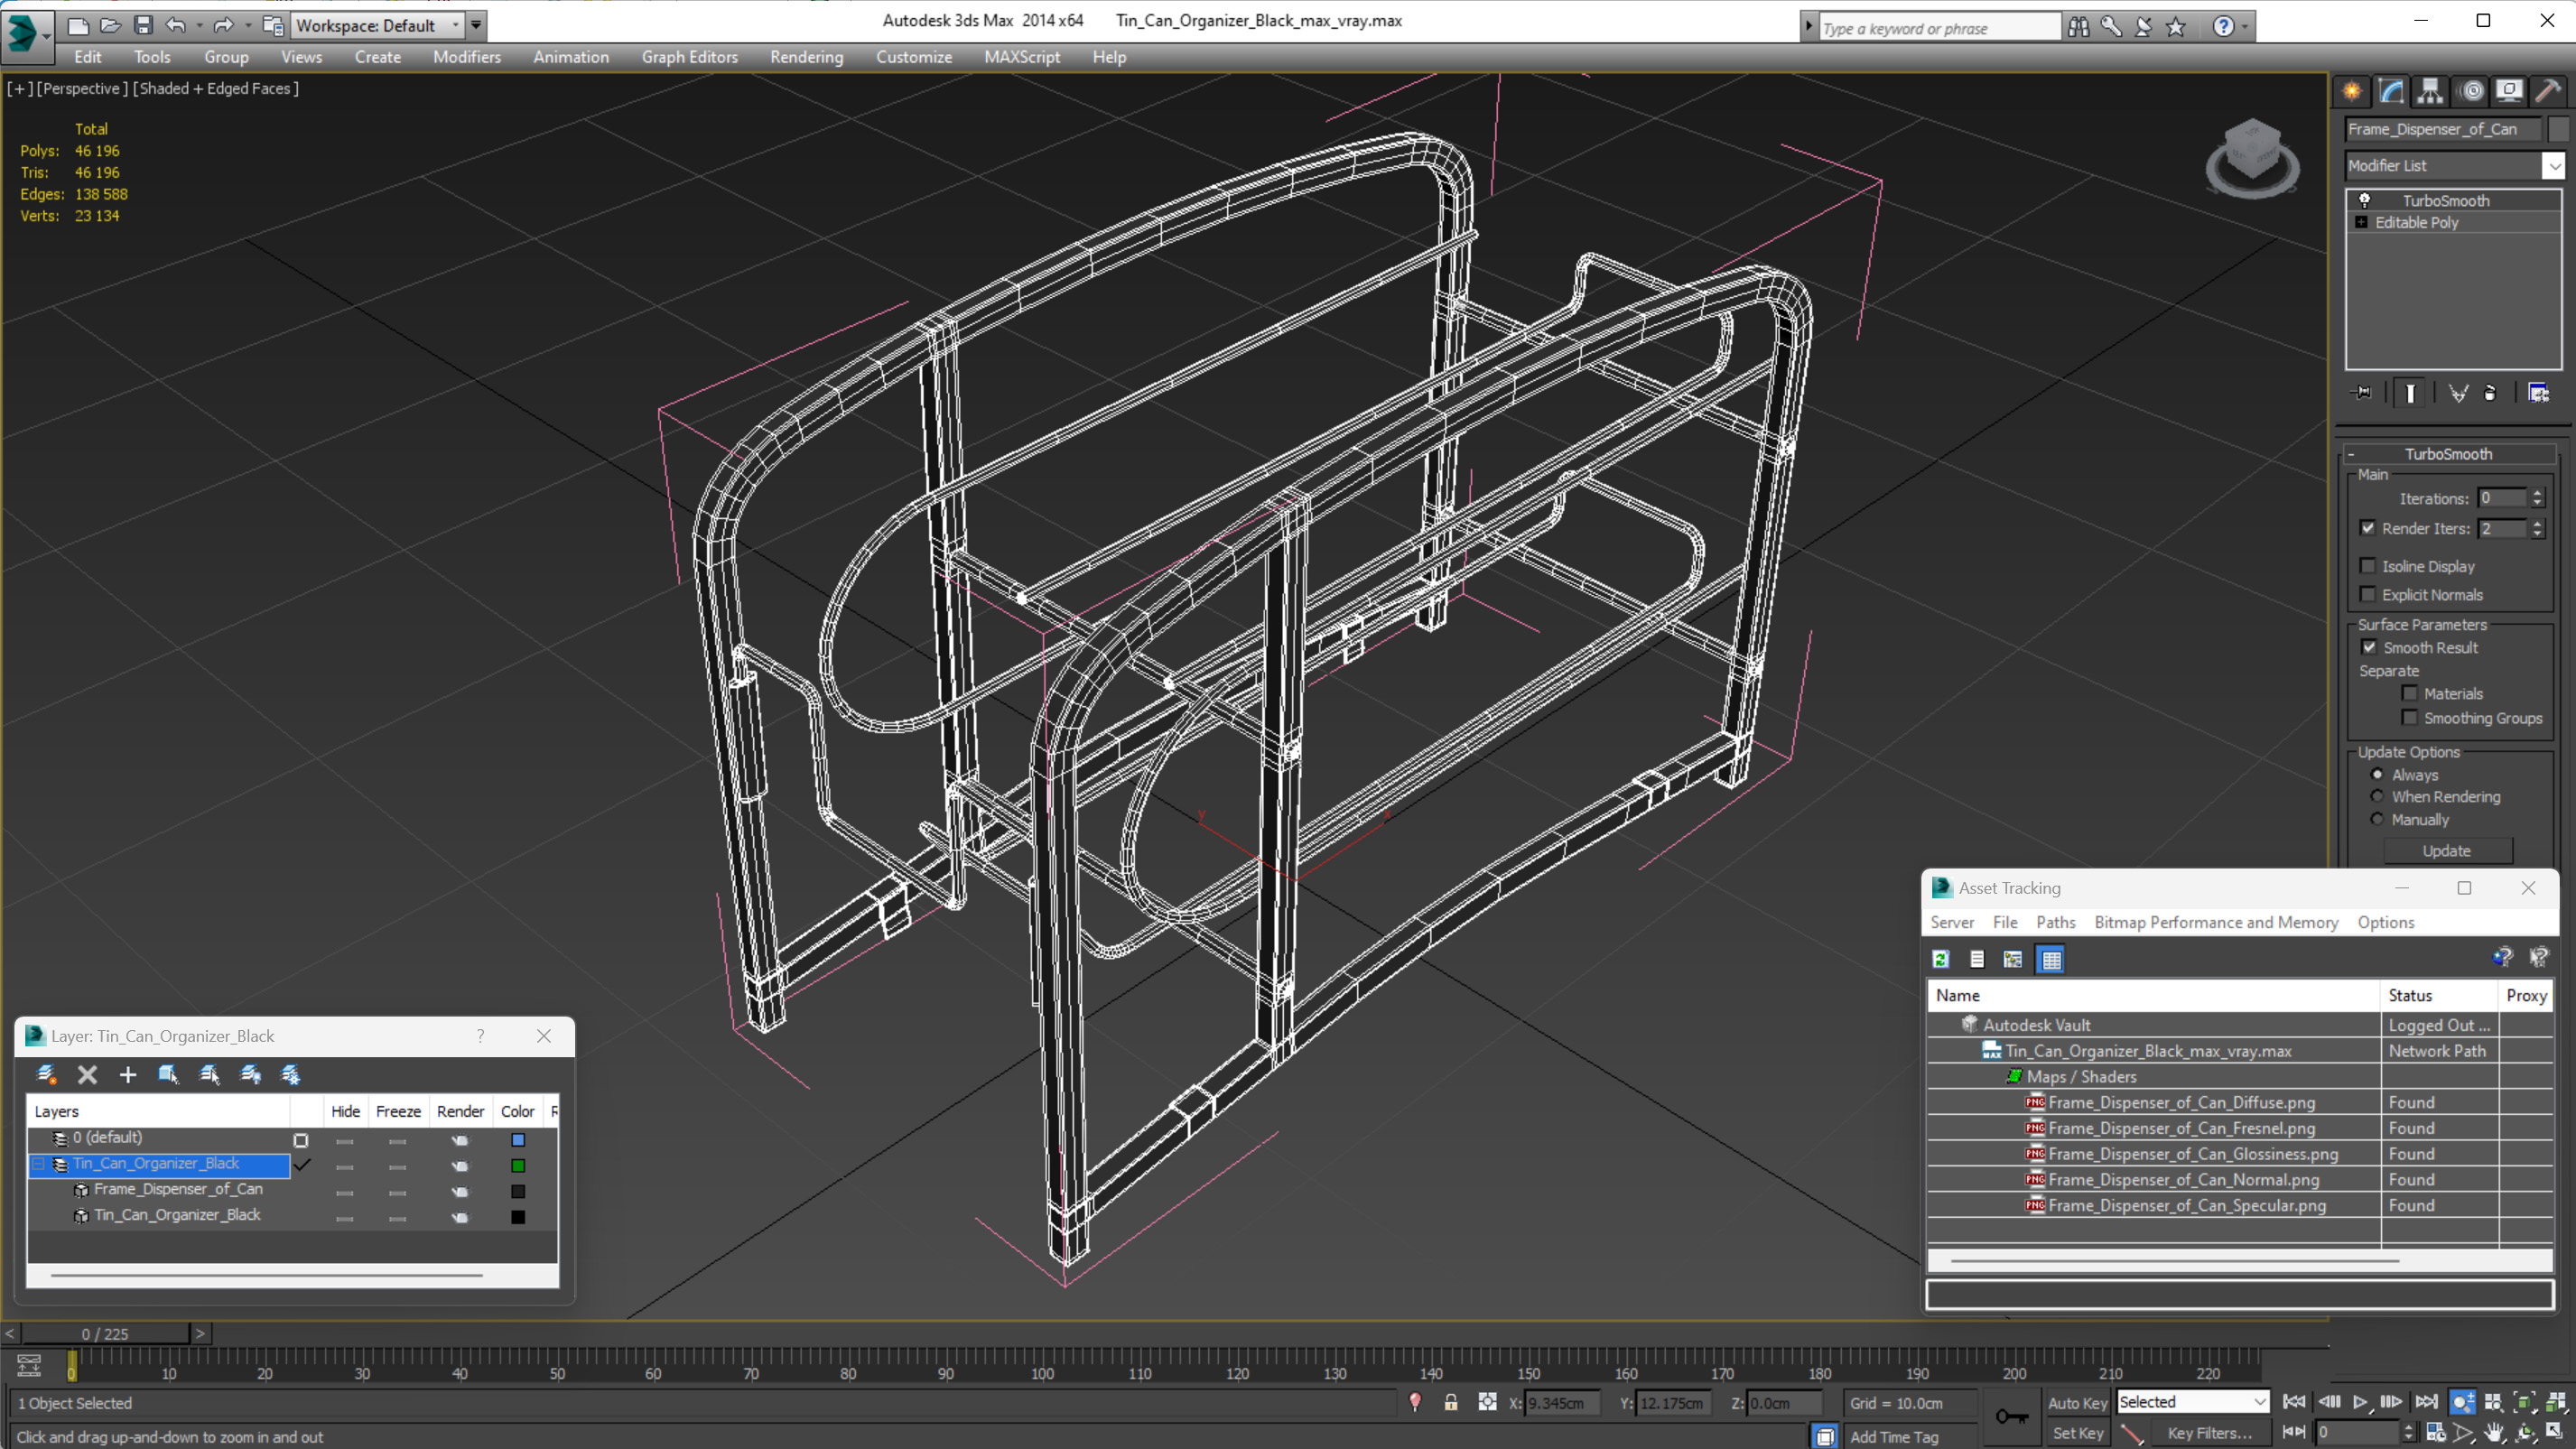Drag the timeline position slider

(70, 1364)
